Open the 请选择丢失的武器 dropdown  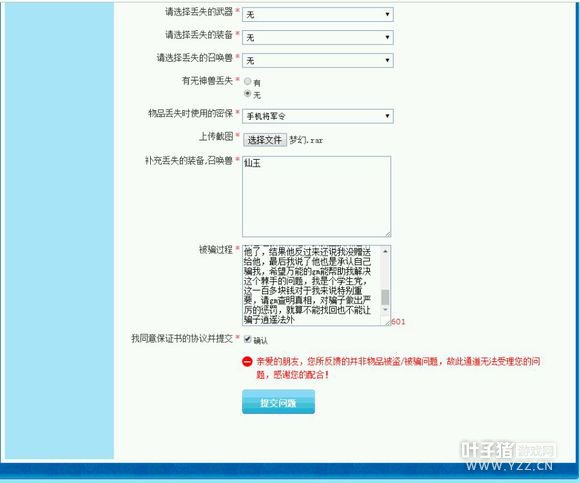[x=318, y=14]
